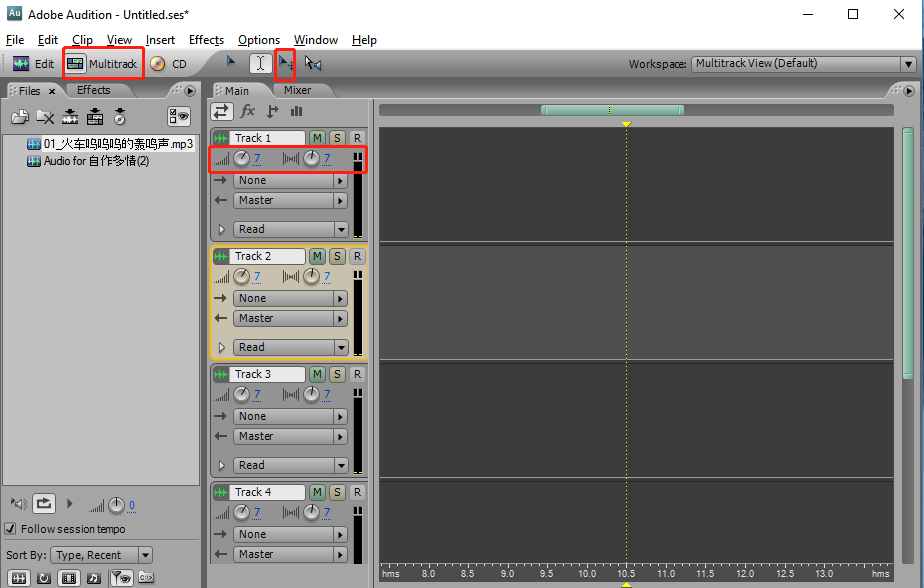Open the Options menu

259,39
